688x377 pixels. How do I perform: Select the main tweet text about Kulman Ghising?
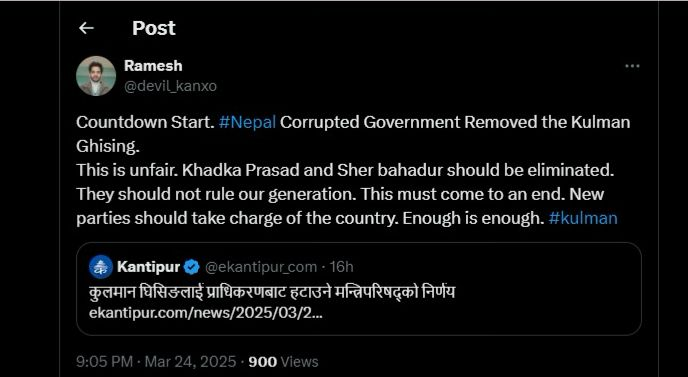pos(353,170)
